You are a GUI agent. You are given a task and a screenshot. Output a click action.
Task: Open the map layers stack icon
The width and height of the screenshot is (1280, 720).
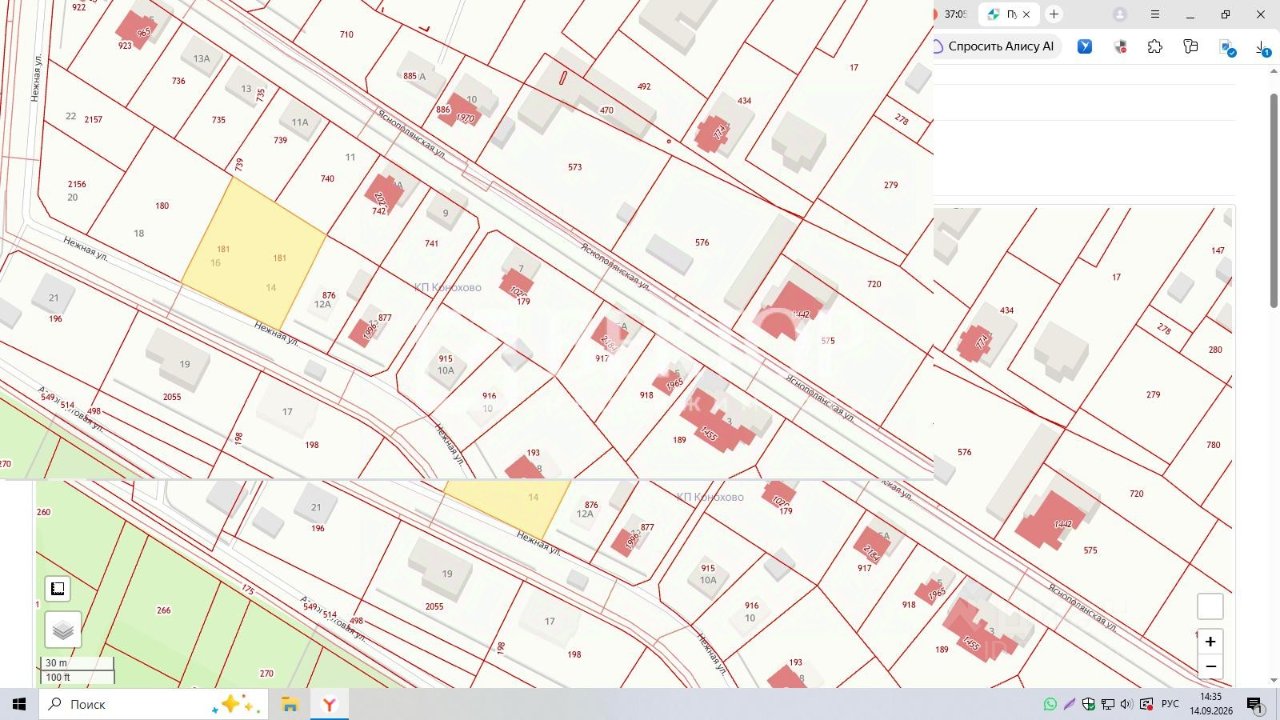[63, 630]
